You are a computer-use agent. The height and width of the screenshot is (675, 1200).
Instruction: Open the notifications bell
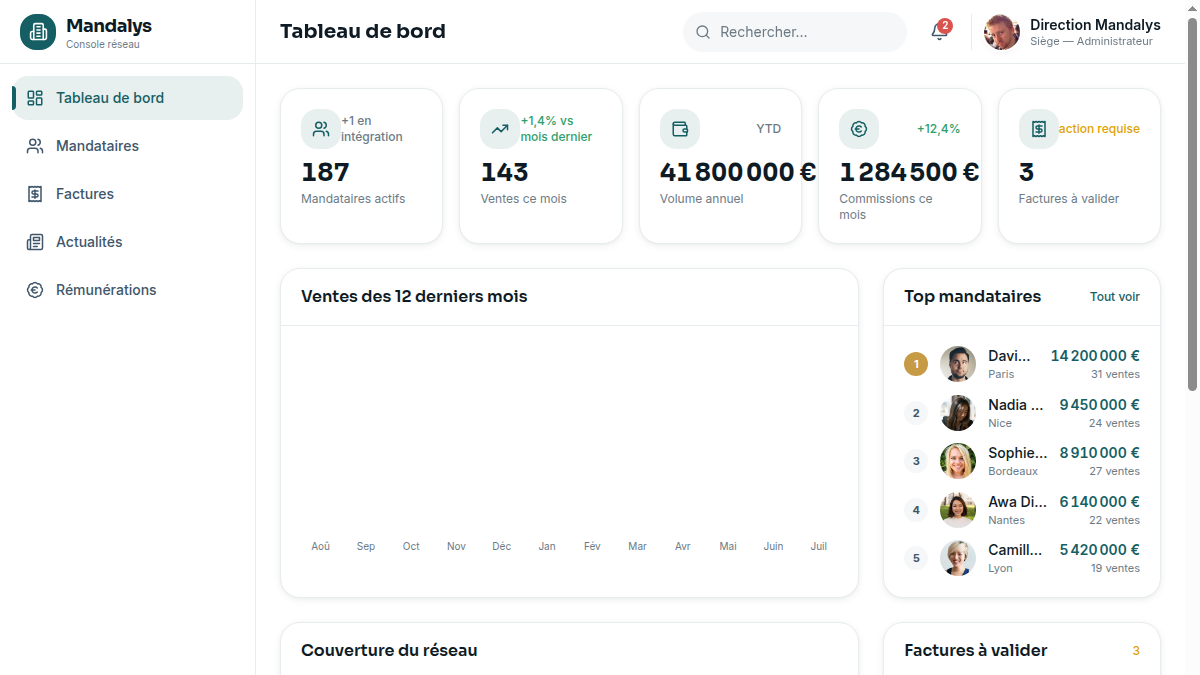tap(938, 32)
